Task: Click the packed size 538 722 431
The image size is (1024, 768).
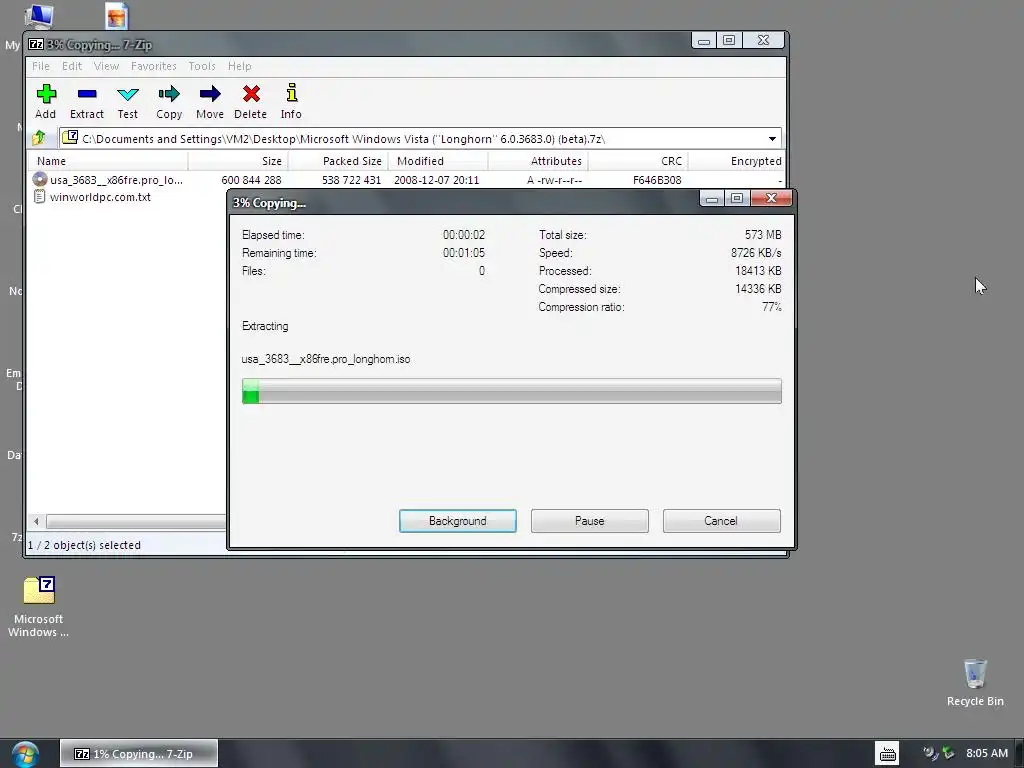Action: 351,180
